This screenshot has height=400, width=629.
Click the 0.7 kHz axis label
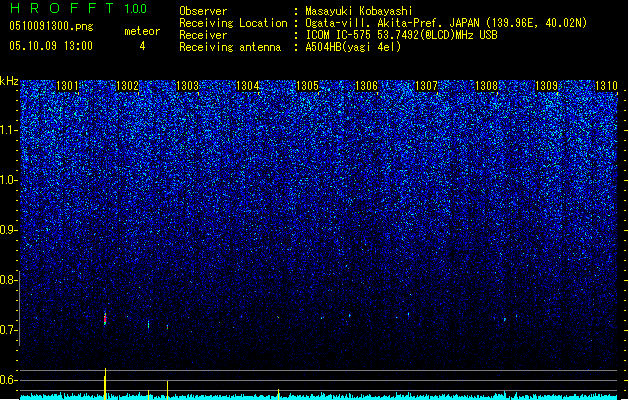point(8,330)
